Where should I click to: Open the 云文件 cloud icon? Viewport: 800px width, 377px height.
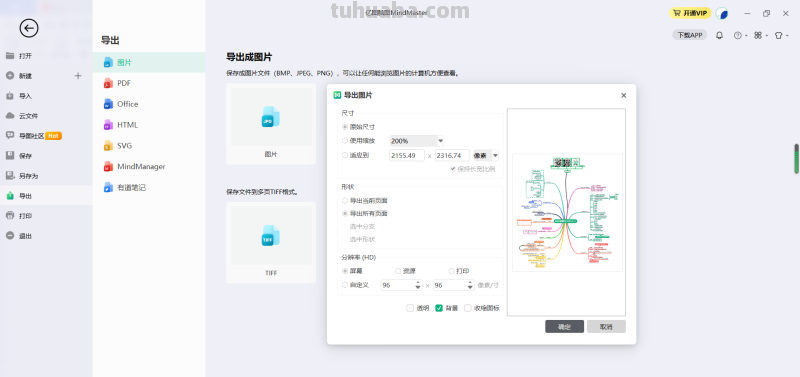click(10, 116)
